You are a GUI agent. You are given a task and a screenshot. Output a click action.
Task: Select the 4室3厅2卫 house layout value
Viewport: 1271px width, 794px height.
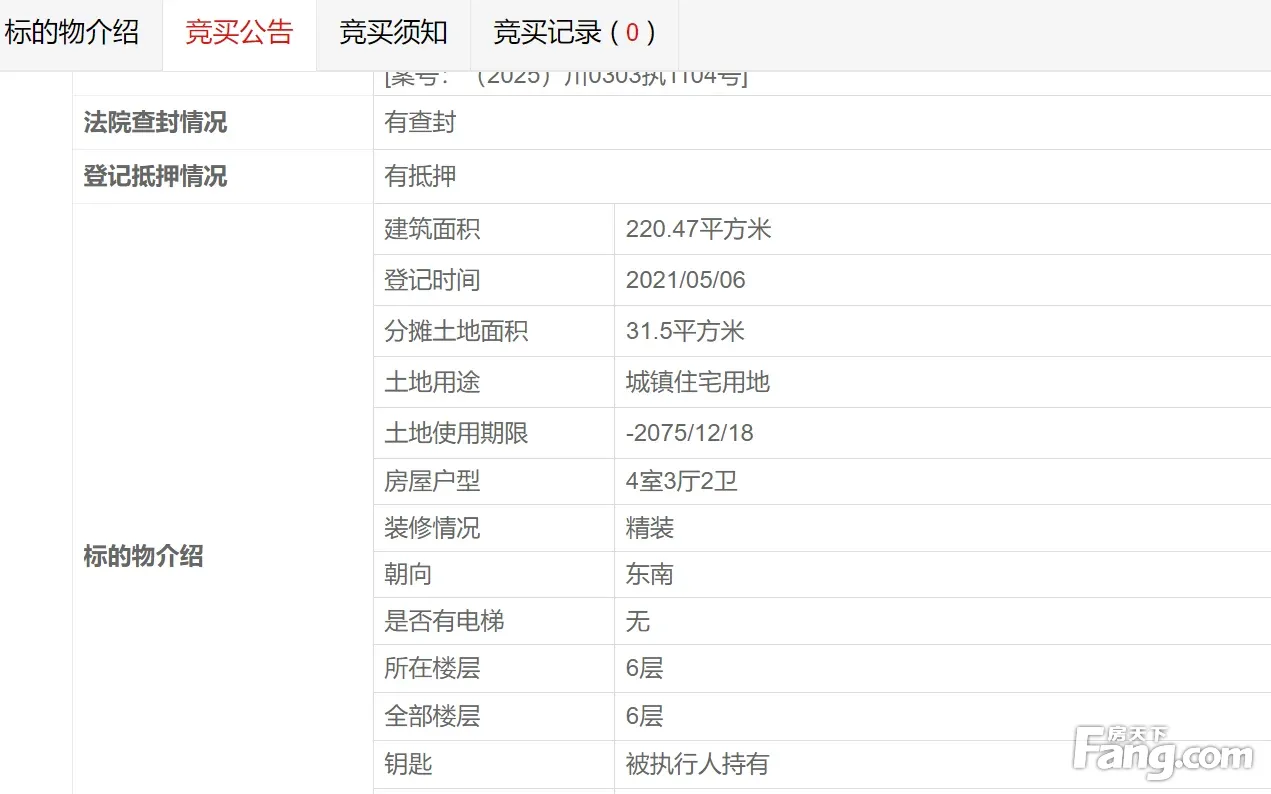[682, 481]
